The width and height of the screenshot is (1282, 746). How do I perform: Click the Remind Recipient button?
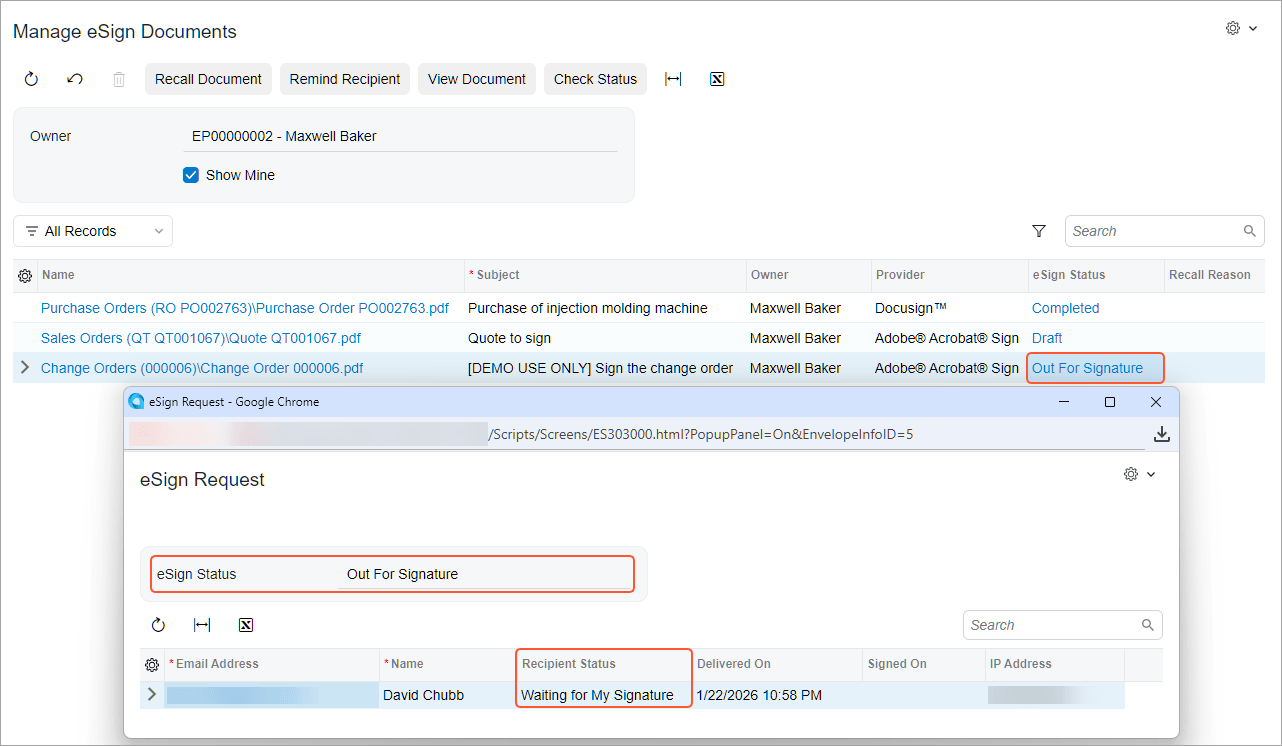[345, 79]
